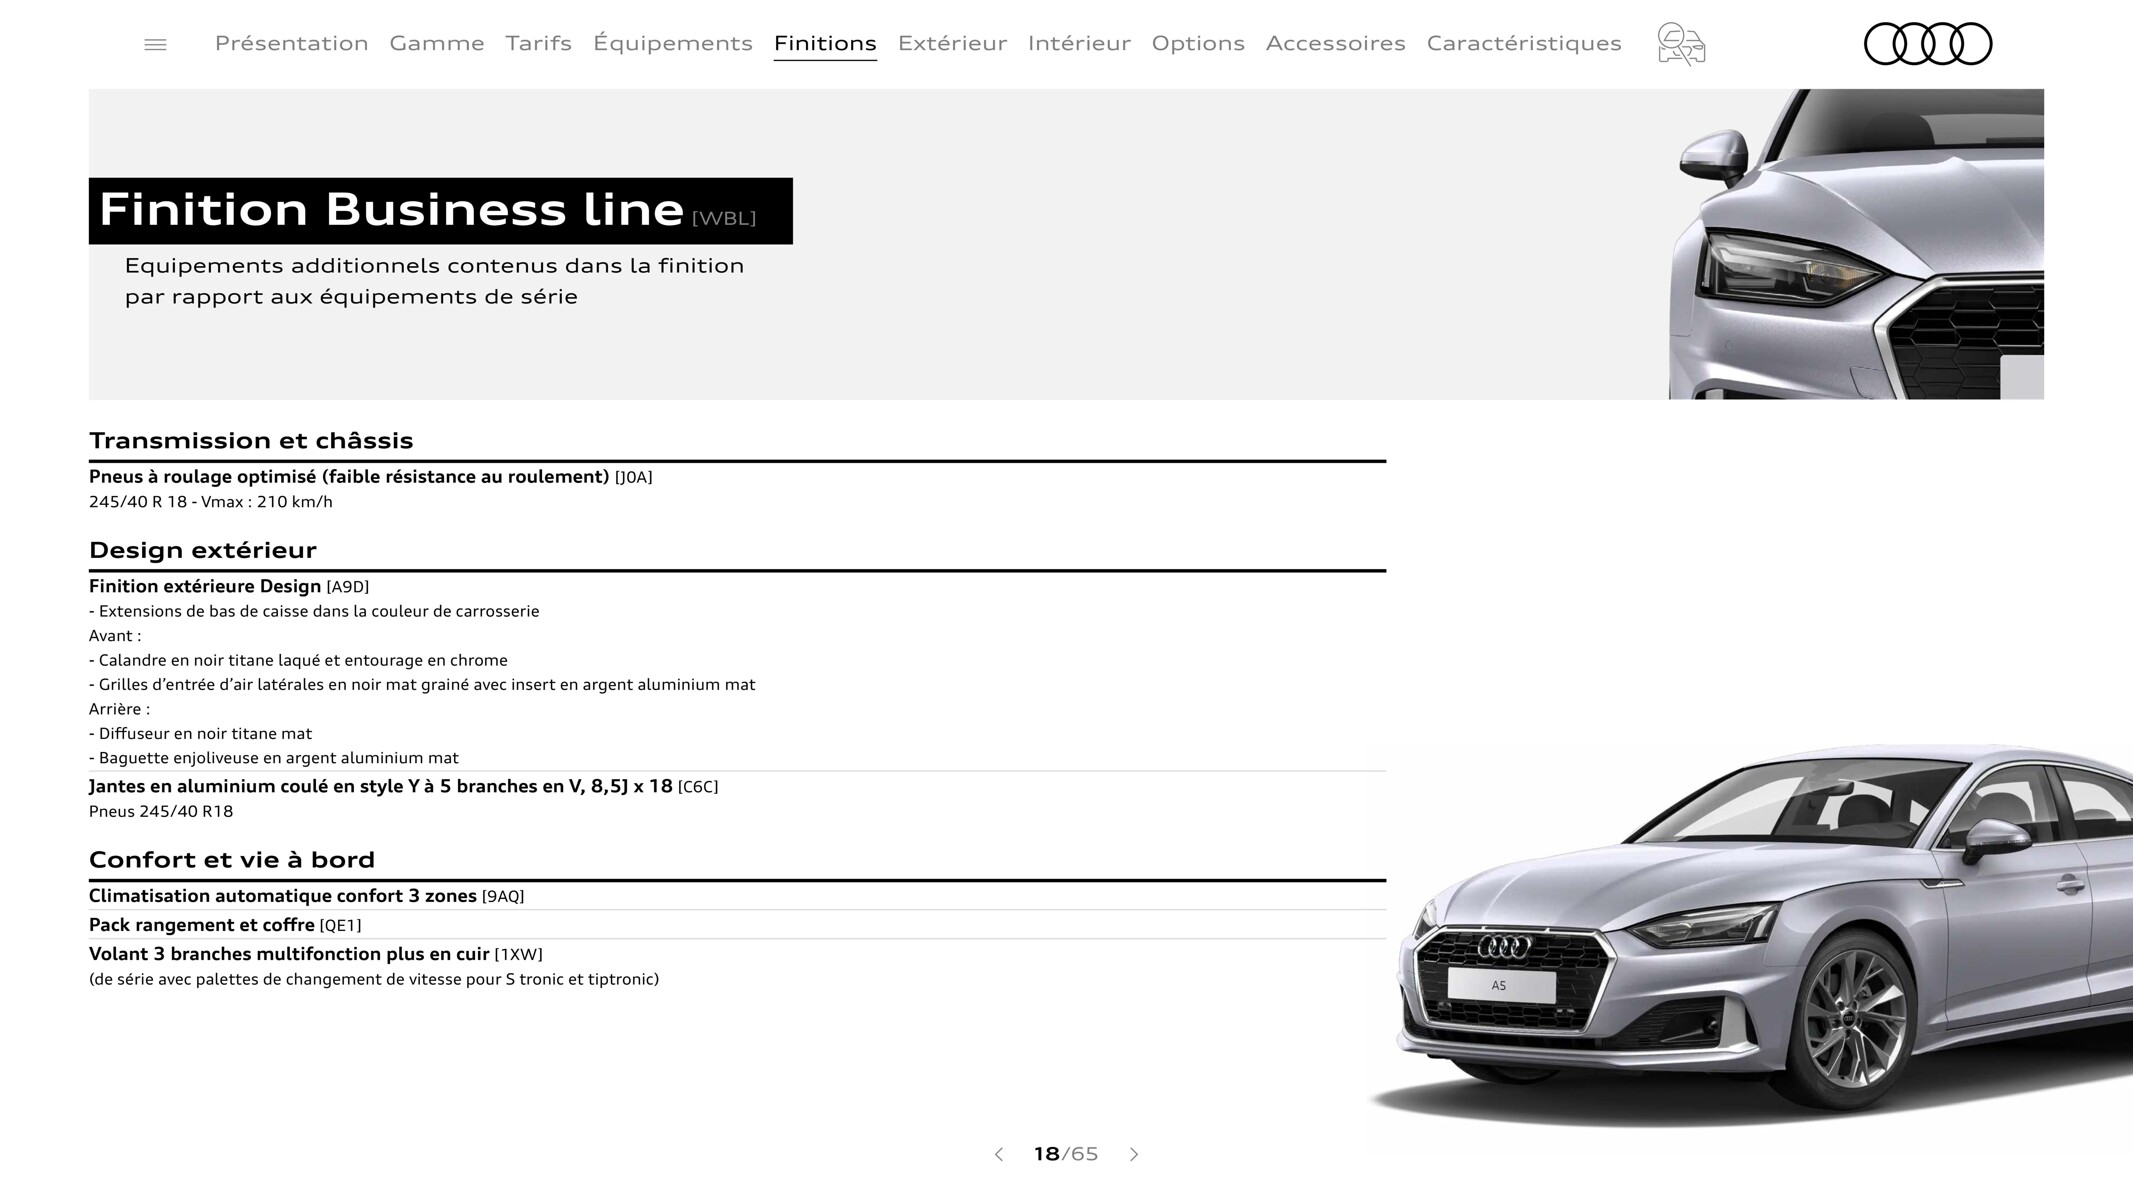Go to the next page arrow
Screen dimensions: 2133x1200
pyautogui.click(x=1134, y=1154)
